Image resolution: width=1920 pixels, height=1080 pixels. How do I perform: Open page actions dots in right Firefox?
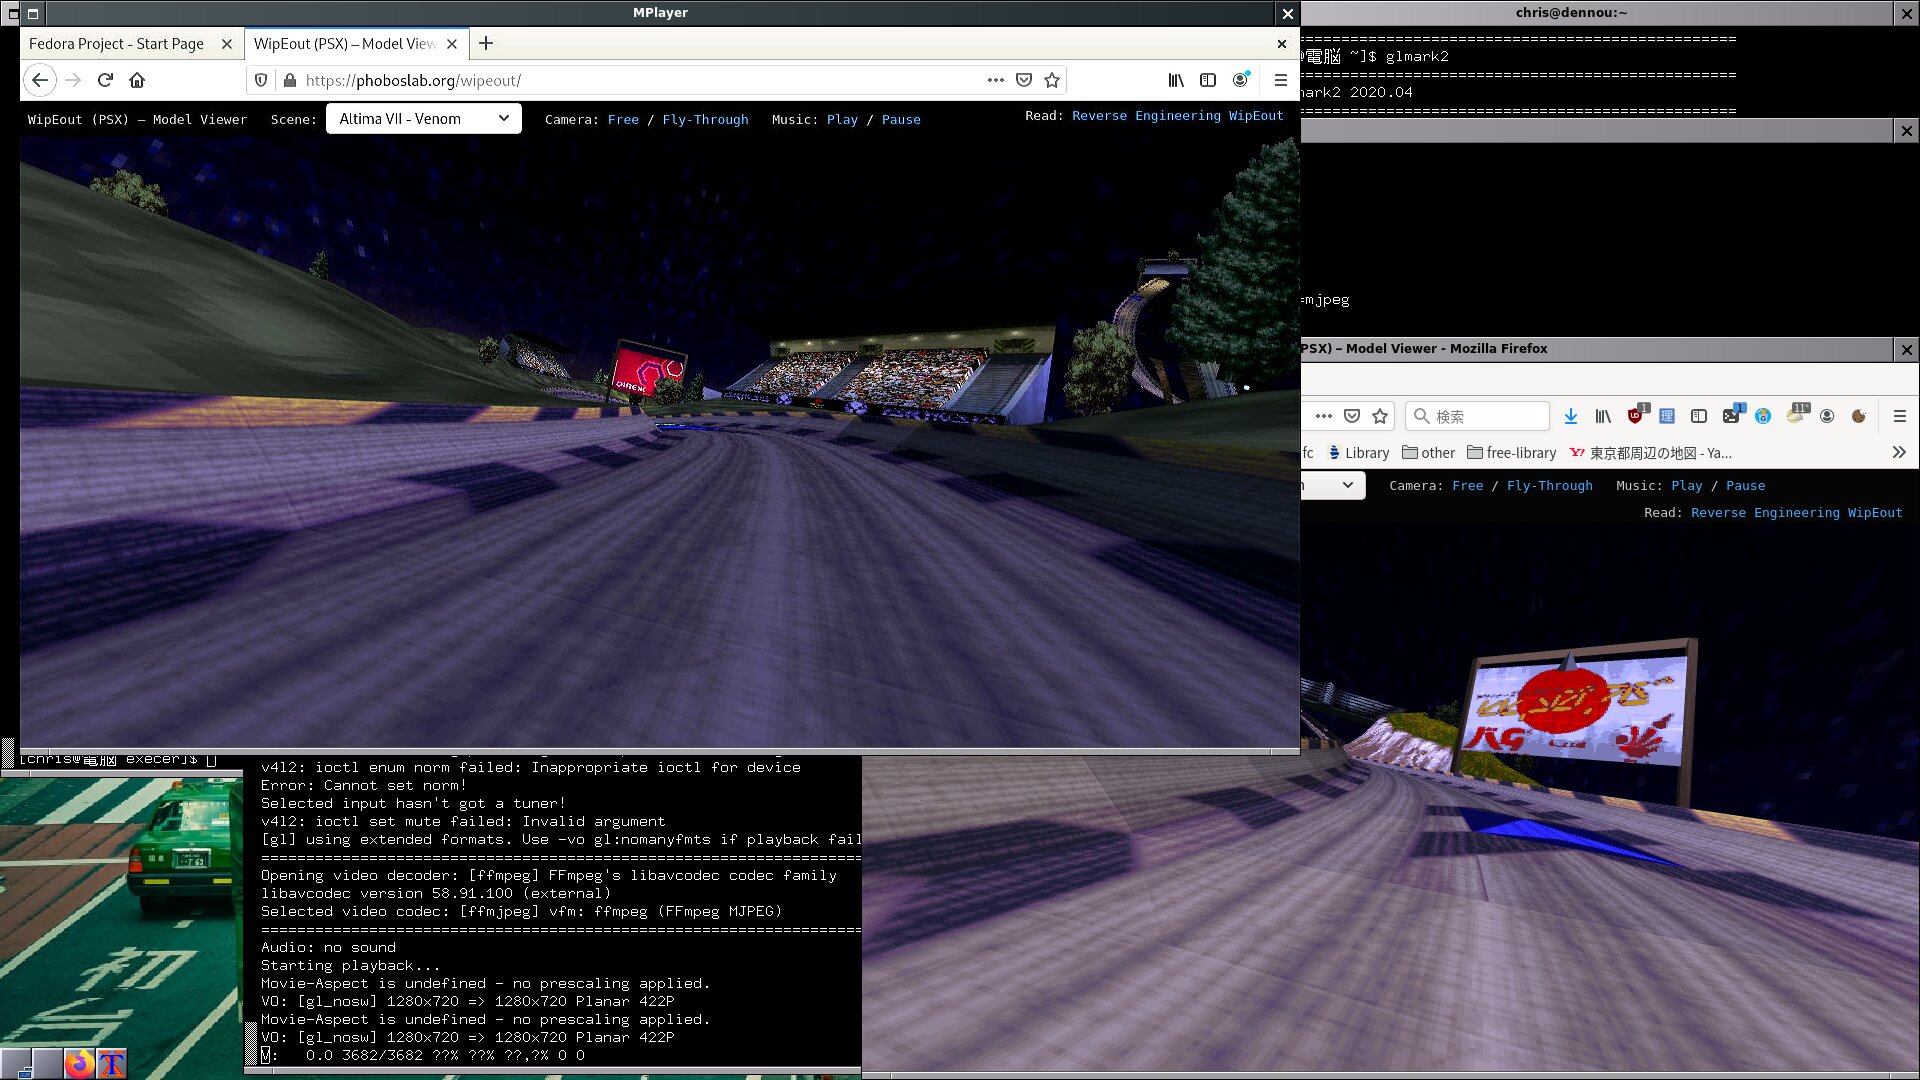tap(1324, 416)
